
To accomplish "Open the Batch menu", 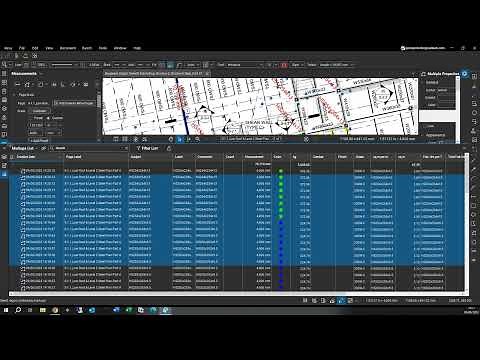I will (87, 48).
